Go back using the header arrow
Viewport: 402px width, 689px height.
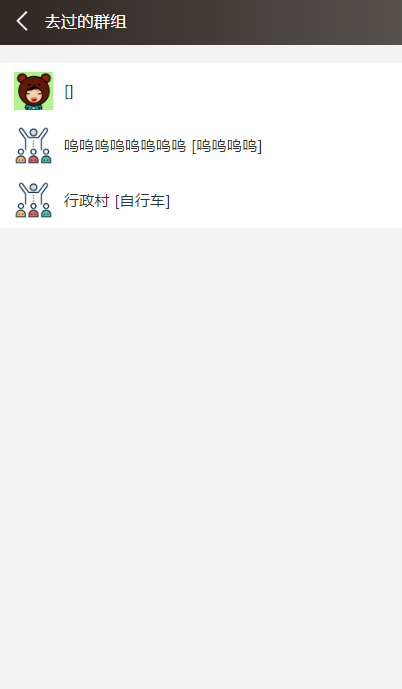[22, 21]
